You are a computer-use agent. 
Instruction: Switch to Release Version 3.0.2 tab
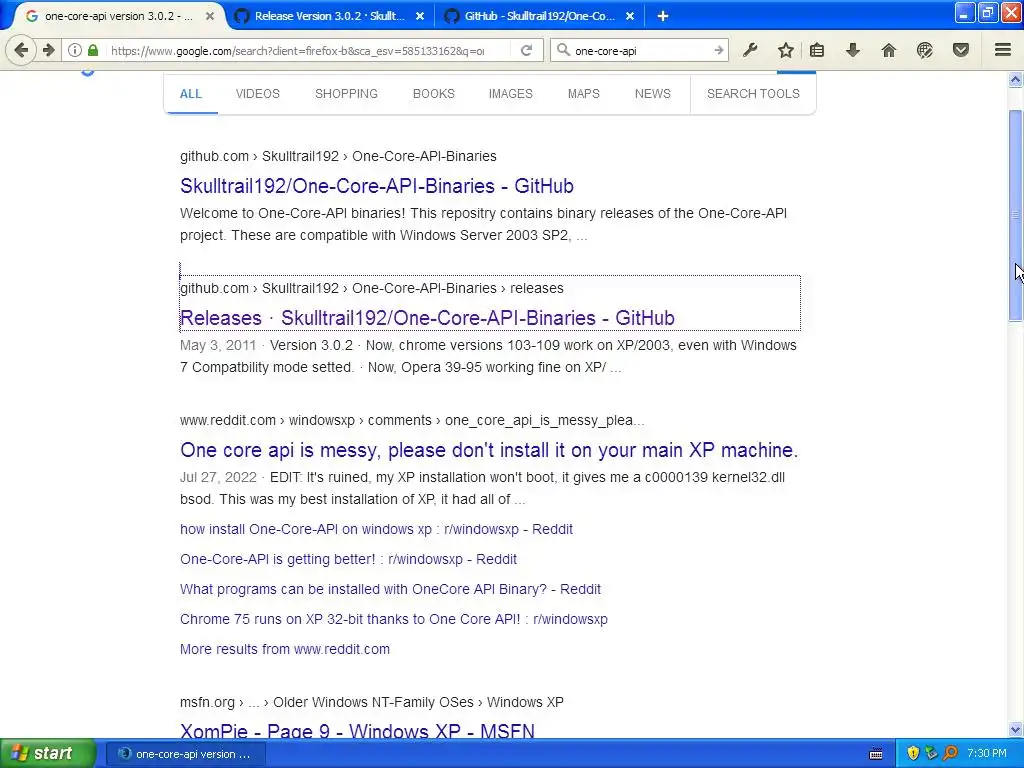pyautogui.click(x=330, y=16)
